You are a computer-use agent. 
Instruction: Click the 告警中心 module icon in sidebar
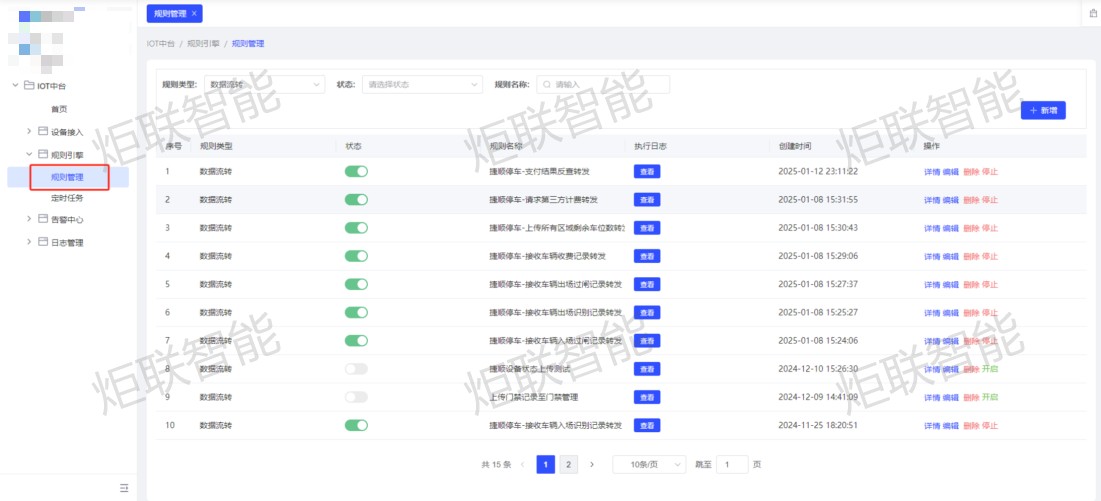43,218
